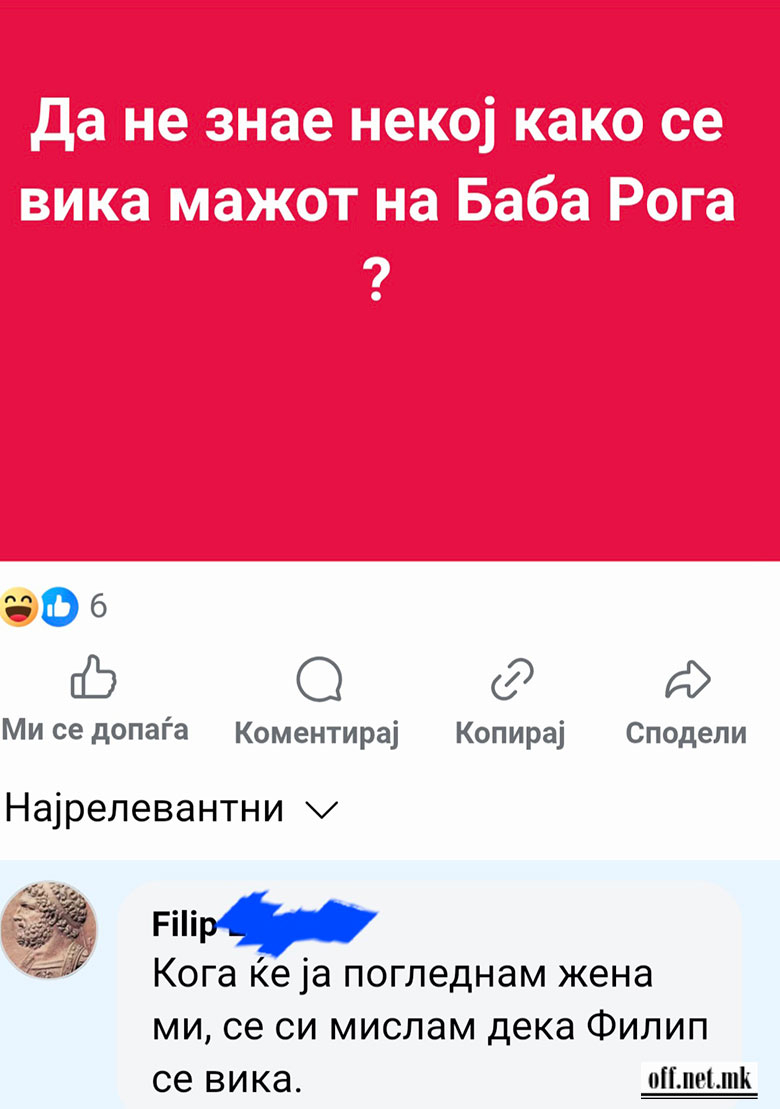Open commenter name 'Filip' profile link
The image size is (780, 1109).
point(184,924)
